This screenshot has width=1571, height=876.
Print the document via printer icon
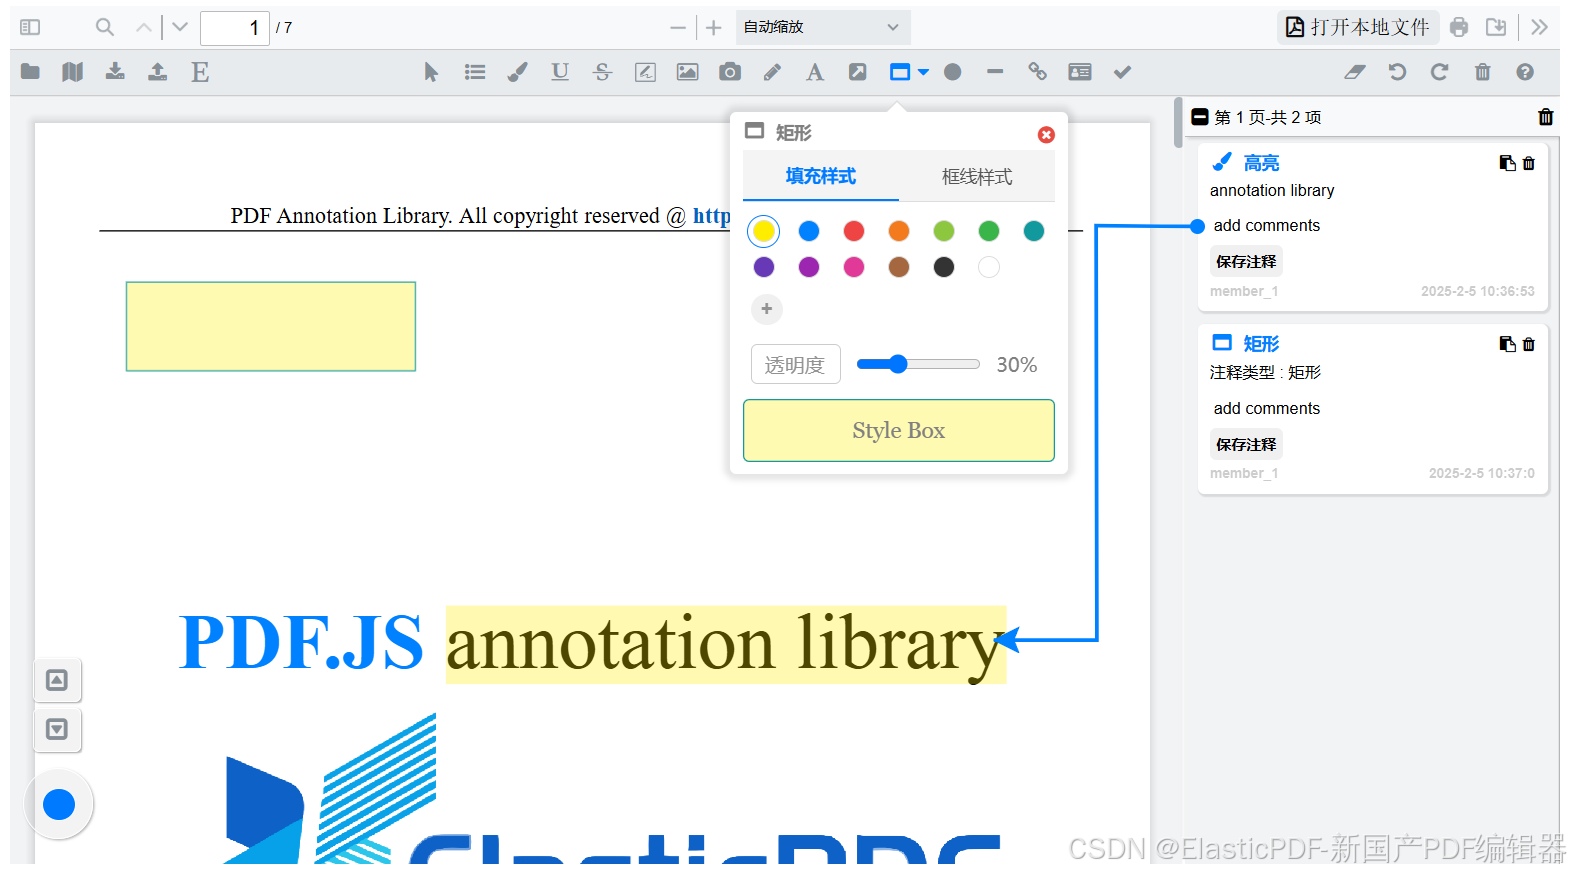point(1460,27)
